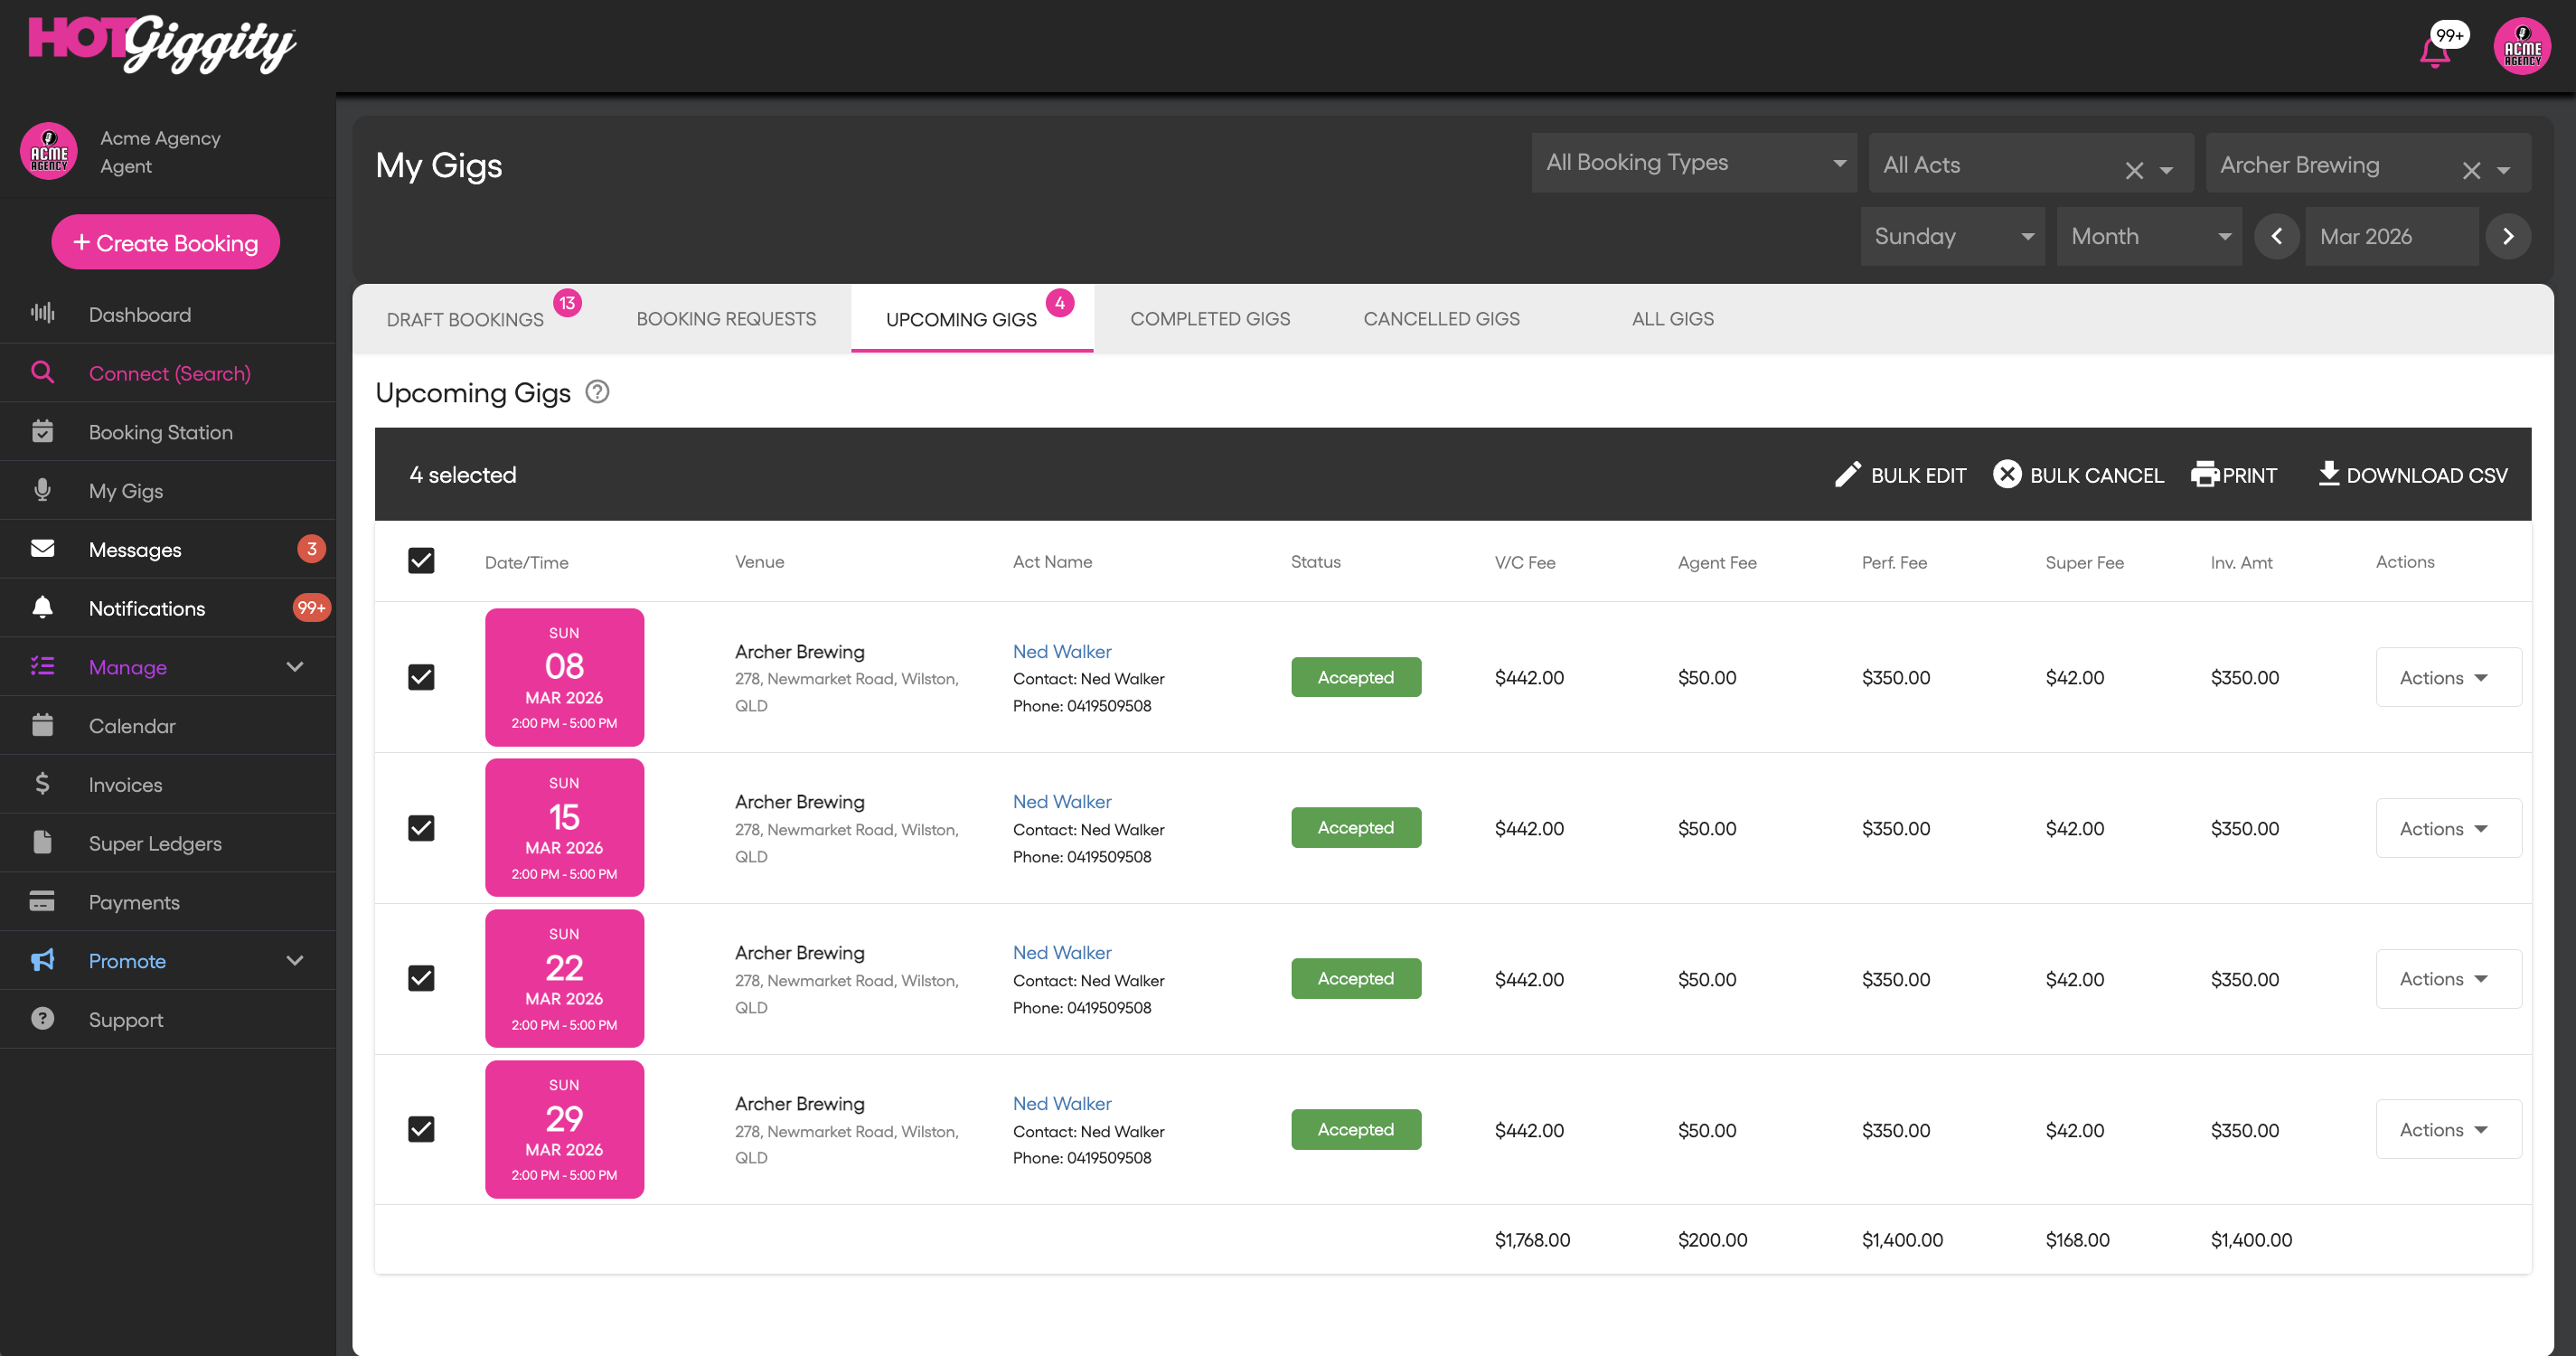Click the Download CSV arrow icon
2576x1356 pixels.
click(x=2328, y=473)
